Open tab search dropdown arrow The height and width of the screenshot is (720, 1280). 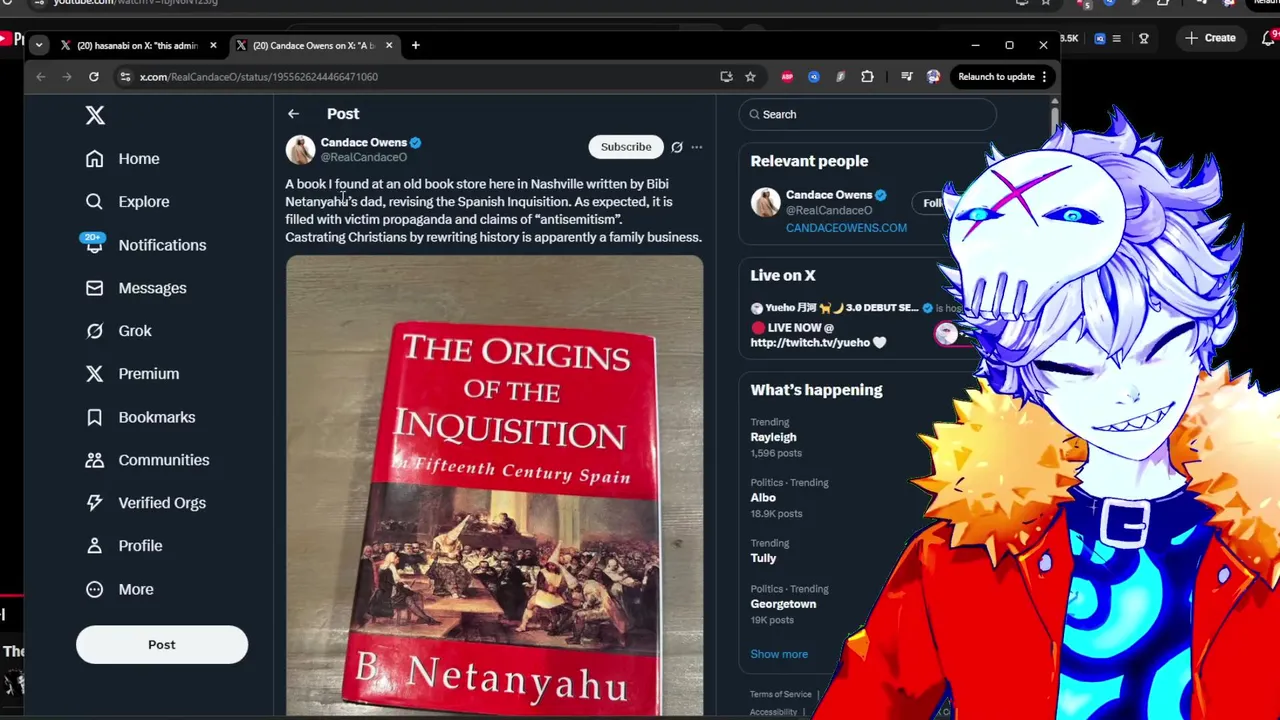point(39,45)
